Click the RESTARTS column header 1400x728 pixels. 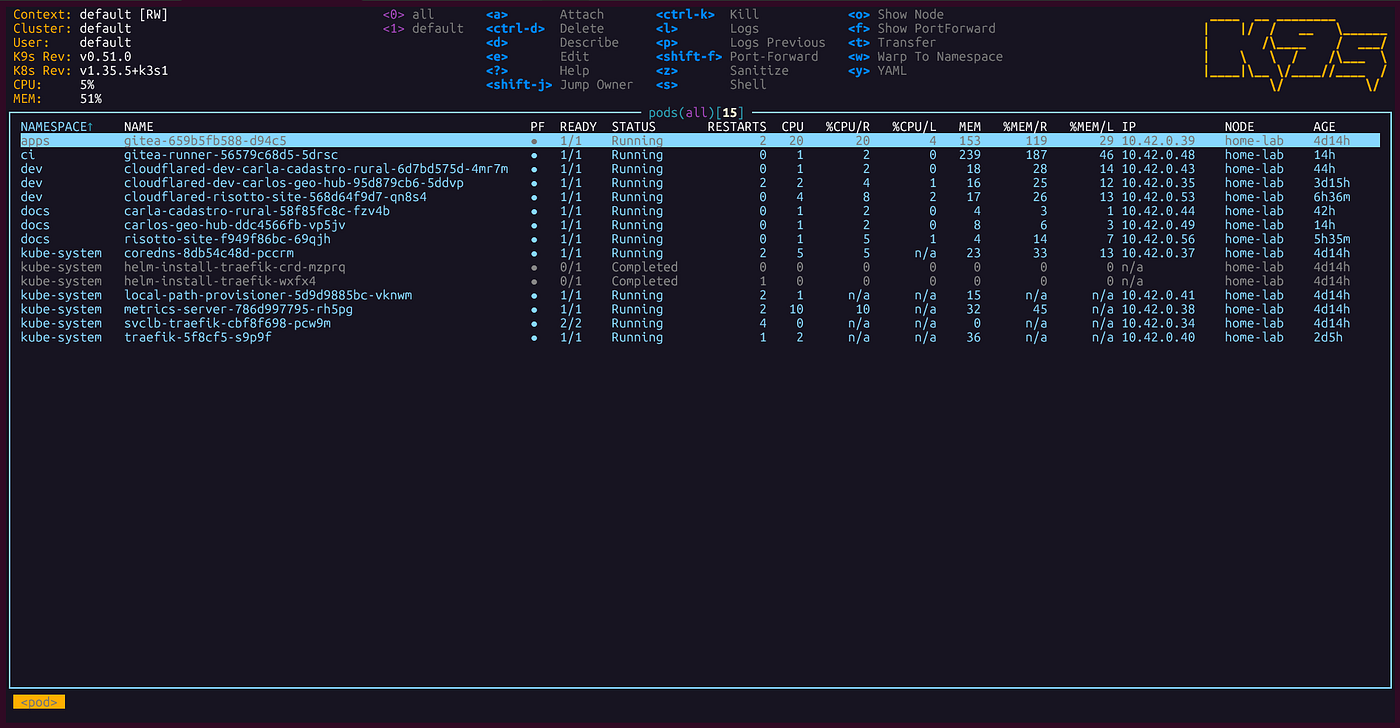coord(737,127)
